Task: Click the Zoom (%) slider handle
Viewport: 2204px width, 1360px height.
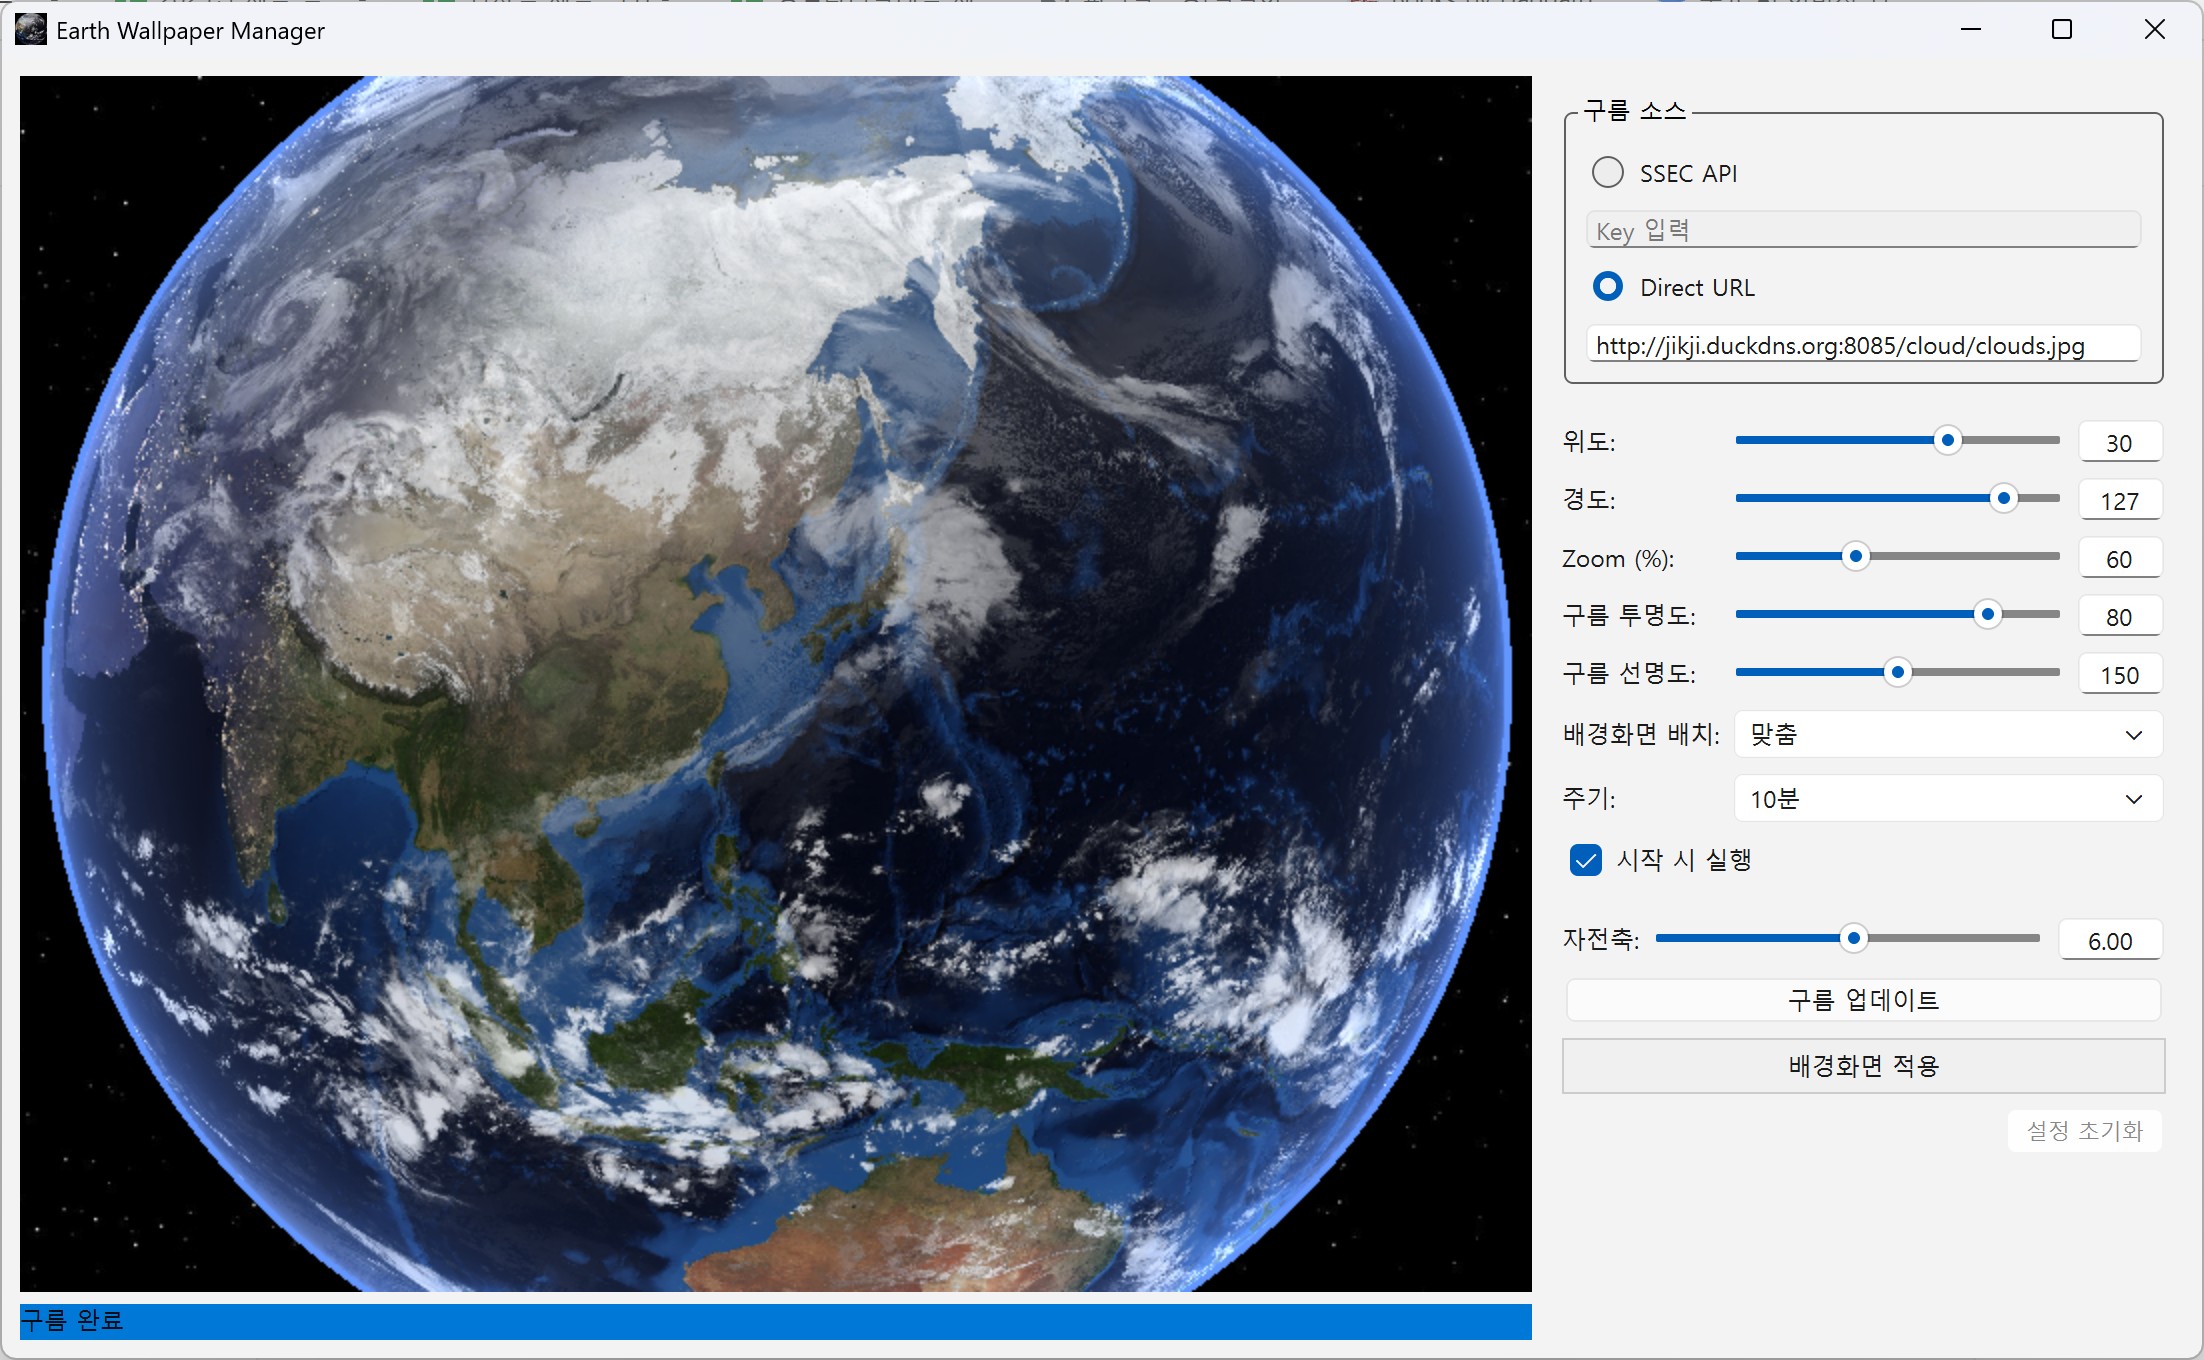Action: pos(1856,556)
